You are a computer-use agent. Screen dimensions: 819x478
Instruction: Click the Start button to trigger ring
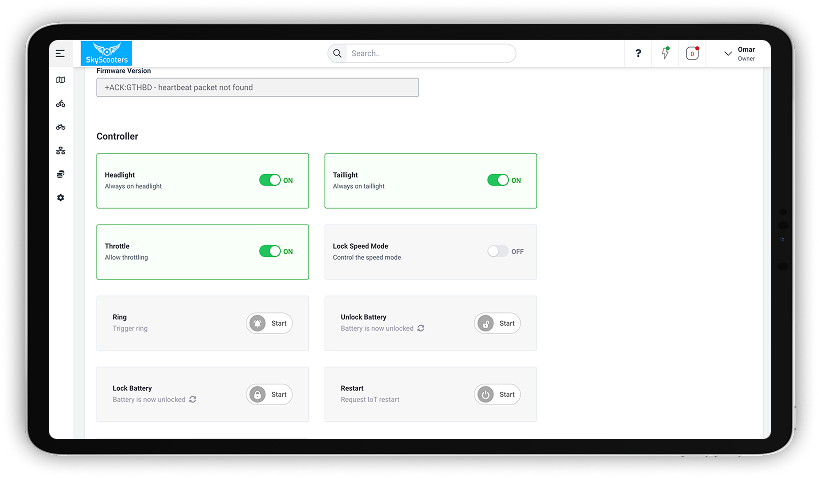point(270,323)
